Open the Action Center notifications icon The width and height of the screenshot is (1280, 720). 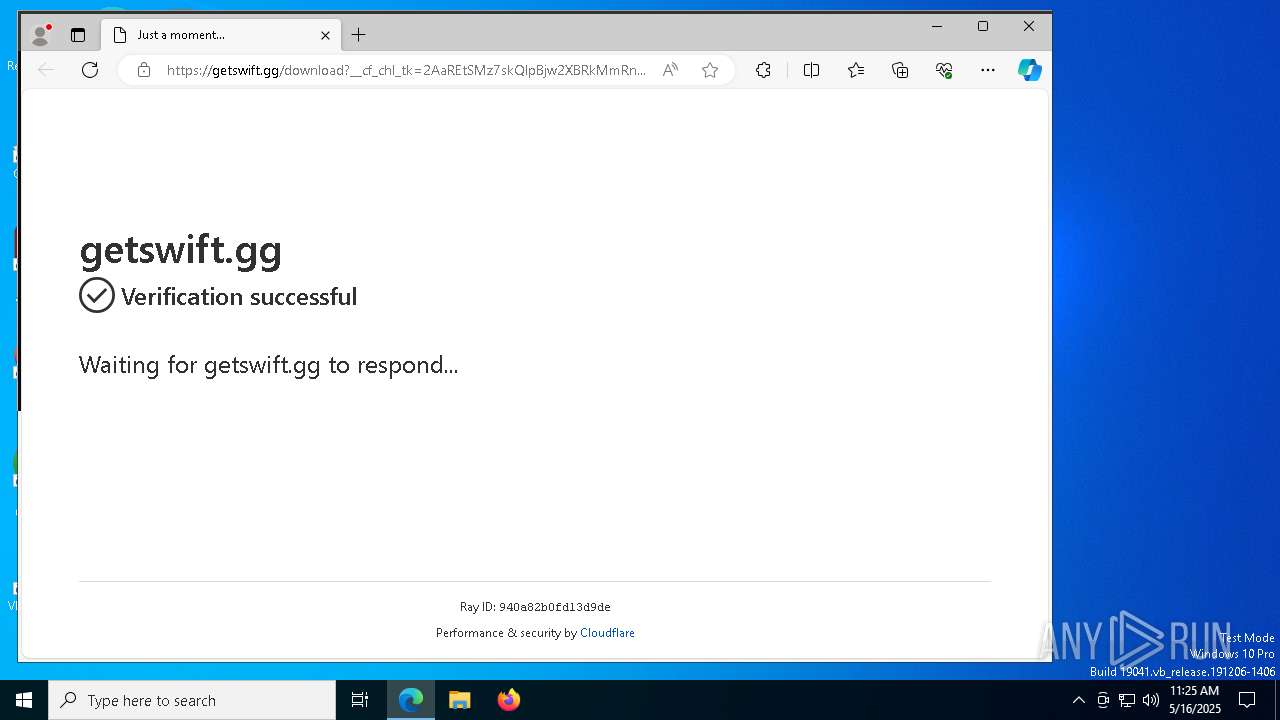[1247, 700]
